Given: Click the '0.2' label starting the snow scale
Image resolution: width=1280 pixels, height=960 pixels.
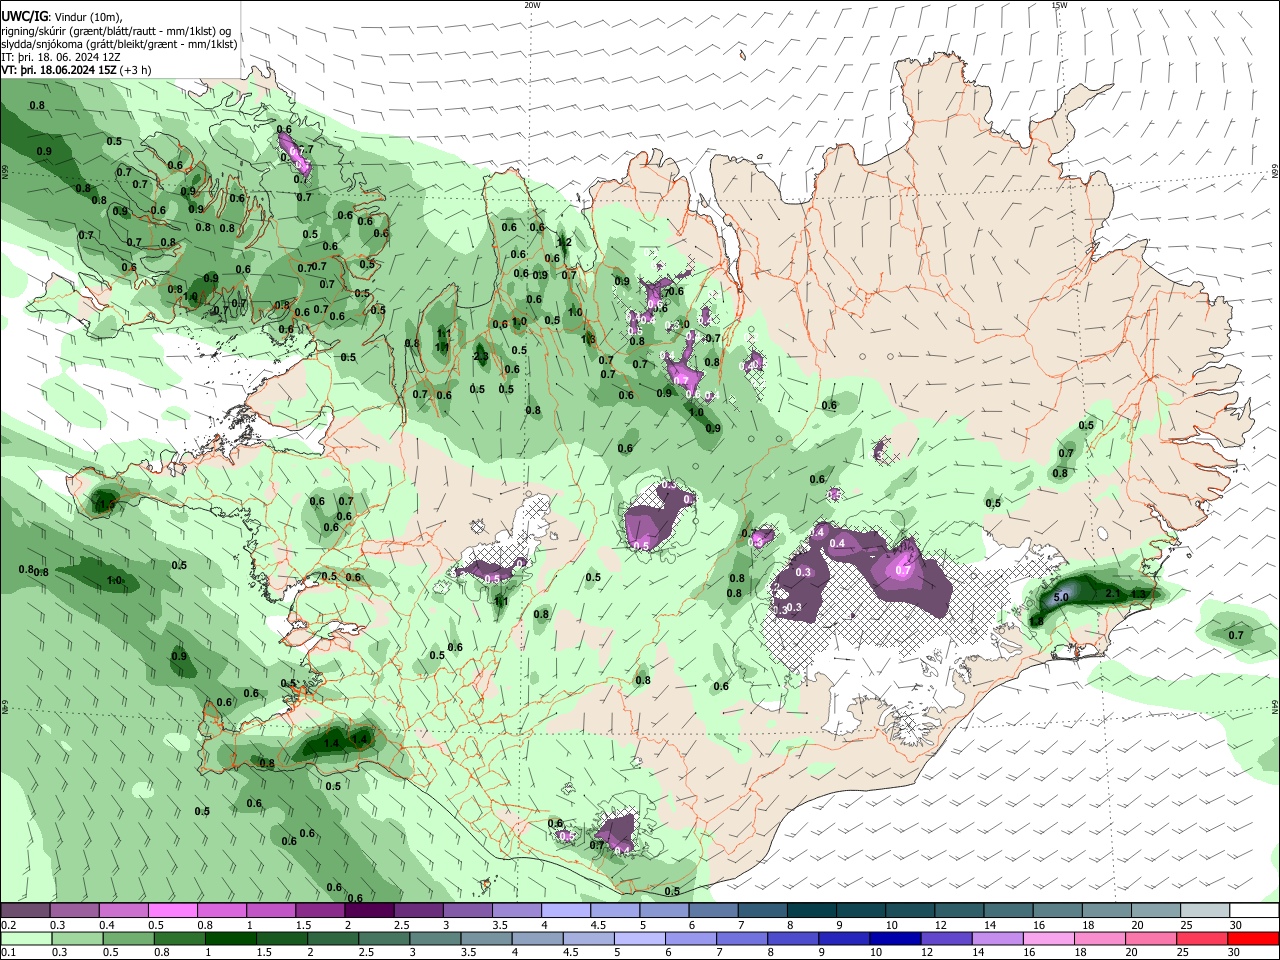Looking at the screenshot, I should coord(9,925).
